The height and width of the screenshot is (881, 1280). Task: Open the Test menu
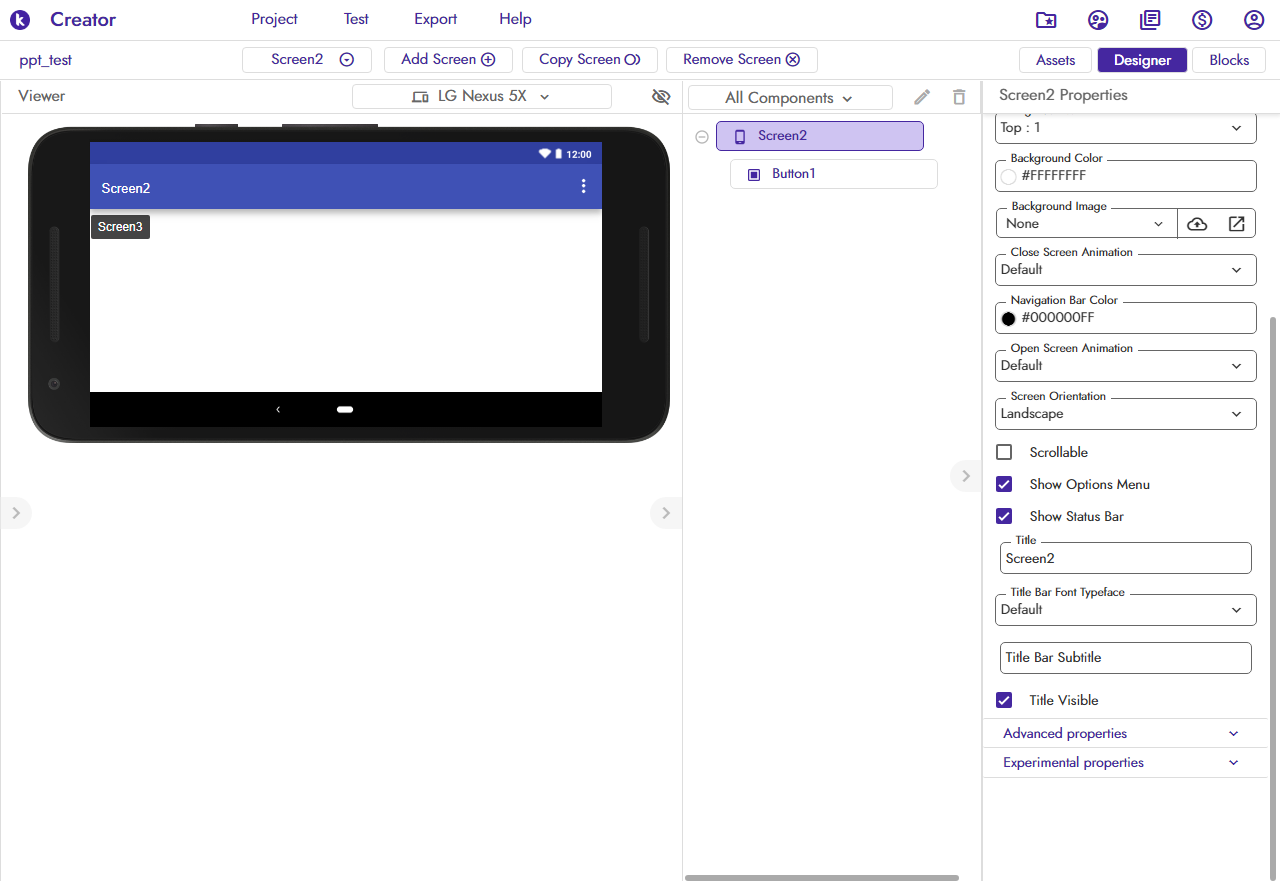pyautogui.click(x=356, y=19)
